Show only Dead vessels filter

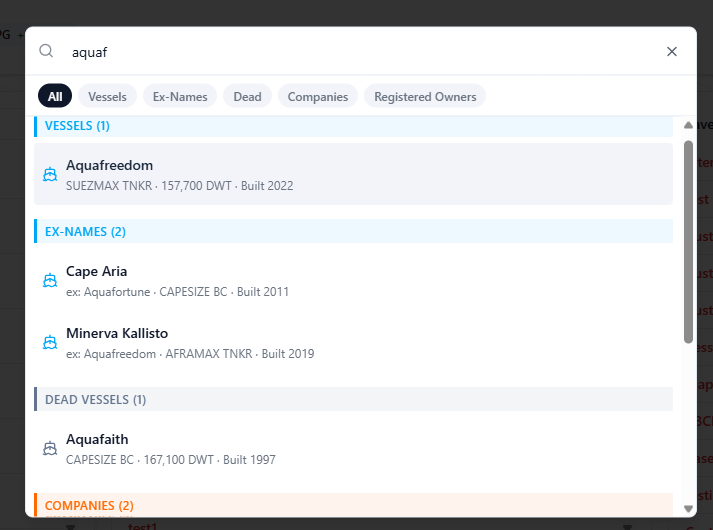tap(247, 96)
